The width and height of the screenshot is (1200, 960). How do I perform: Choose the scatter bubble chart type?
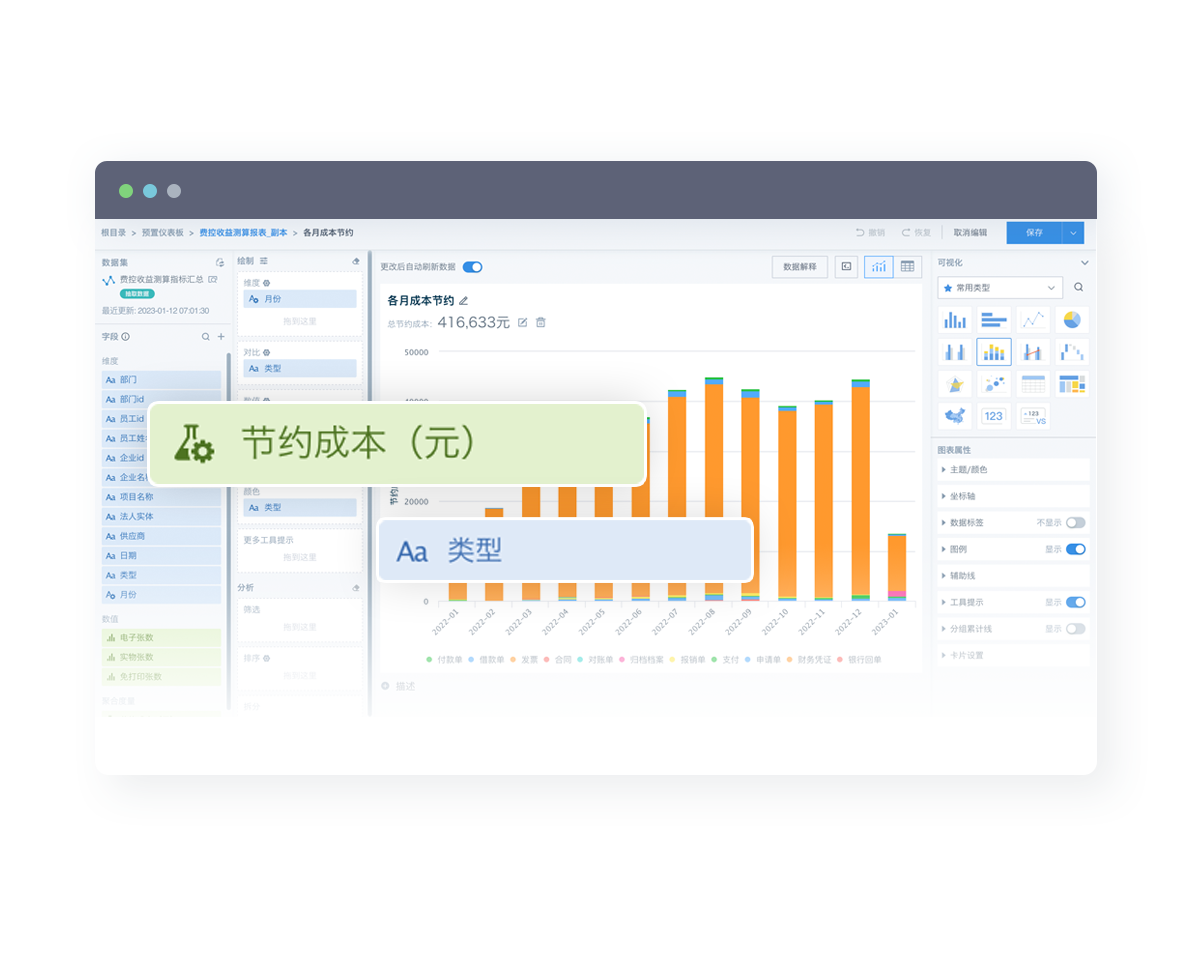point(994,384)
